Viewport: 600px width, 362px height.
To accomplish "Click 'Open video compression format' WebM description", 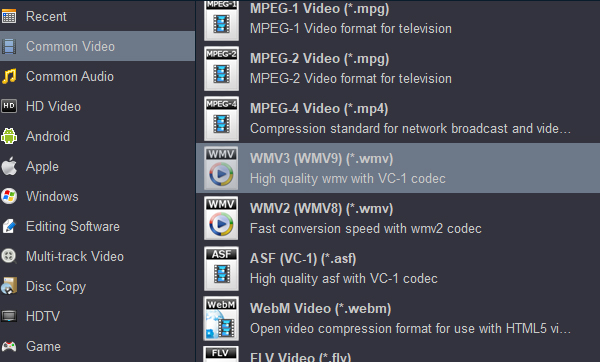I will coord(410,329).
